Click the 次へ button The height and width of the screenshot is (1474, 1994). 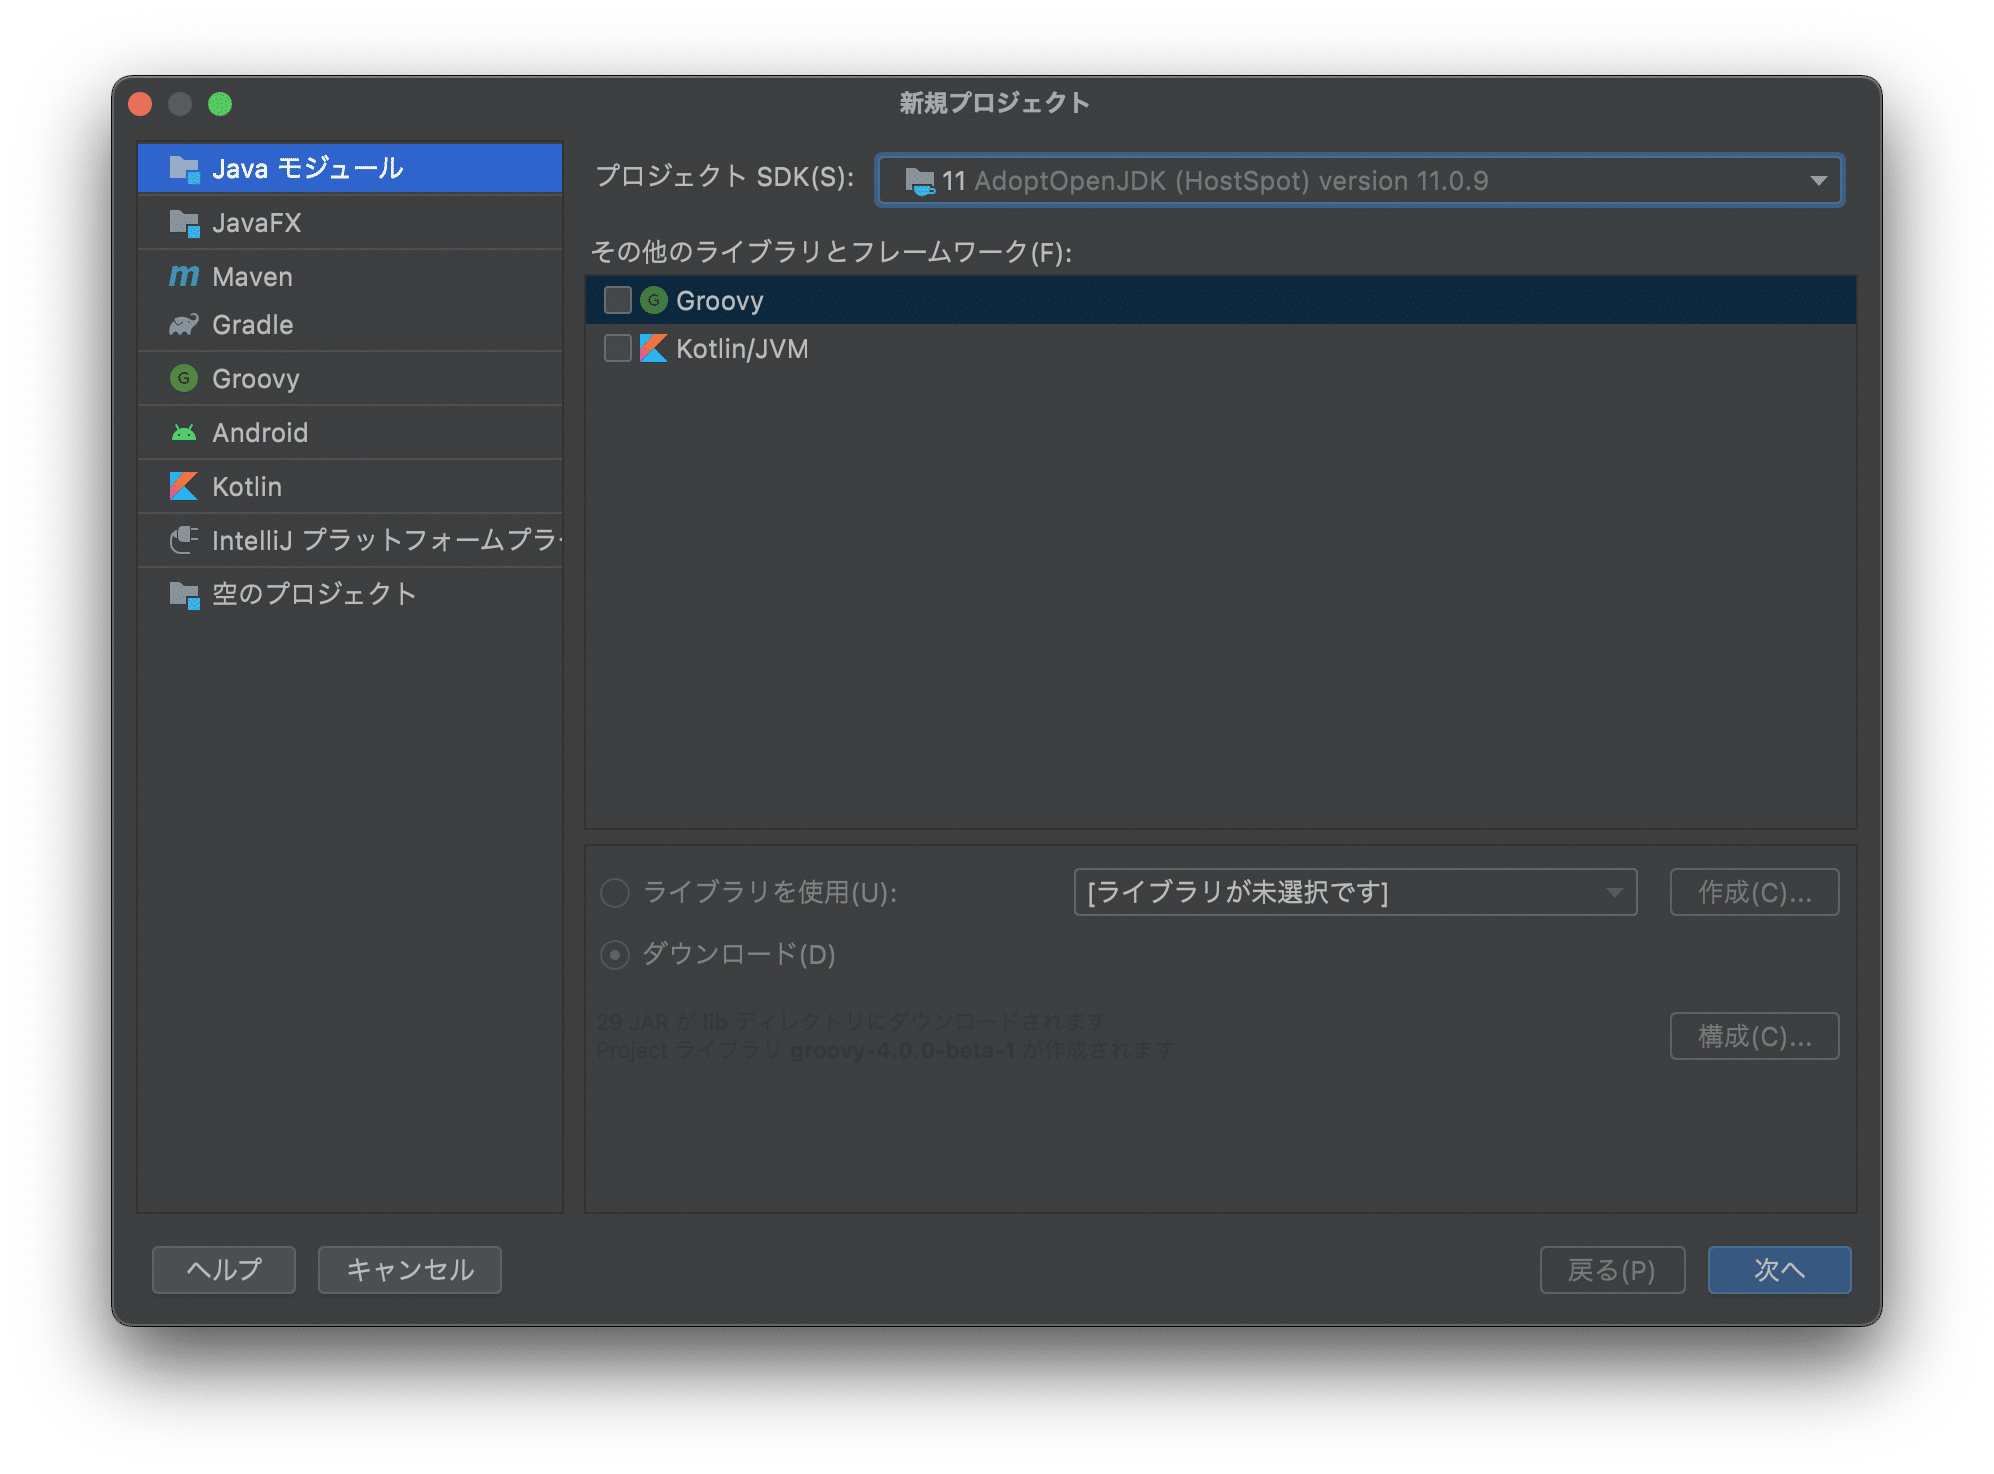tap(1779, 1270)
